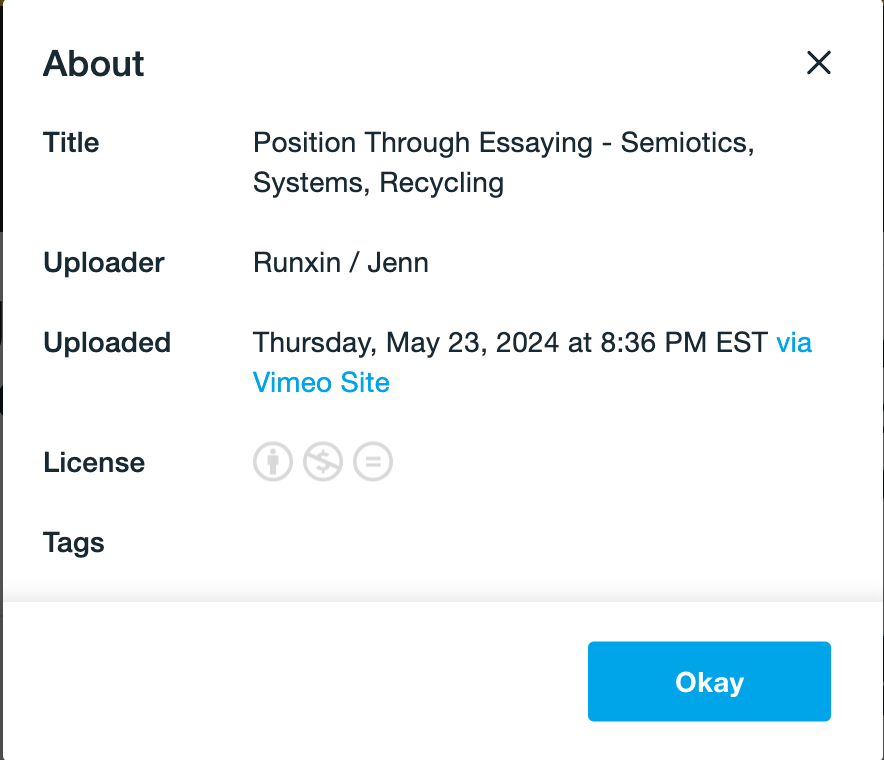Click the NonCommercial crossed-dollar license icon

point(323,462)
